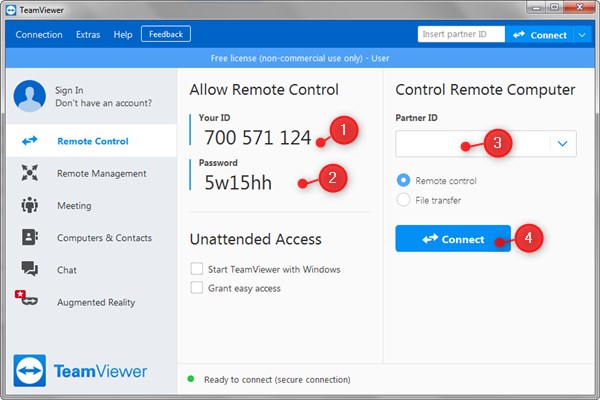Check the Grant easy access box
600x400 pixels.
[x=196, y=288]
